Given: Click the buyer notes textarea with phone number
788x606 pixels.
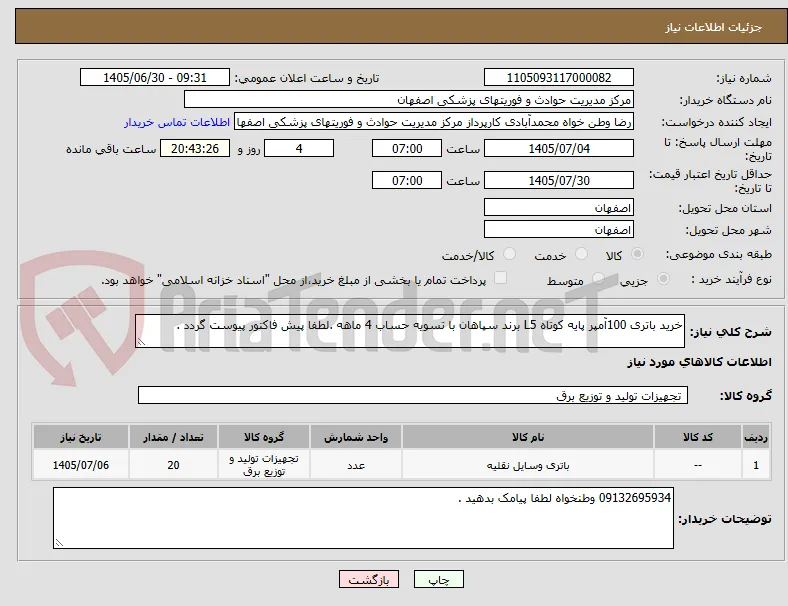Looking at the screenshot, I should click(x=363, y=518).
